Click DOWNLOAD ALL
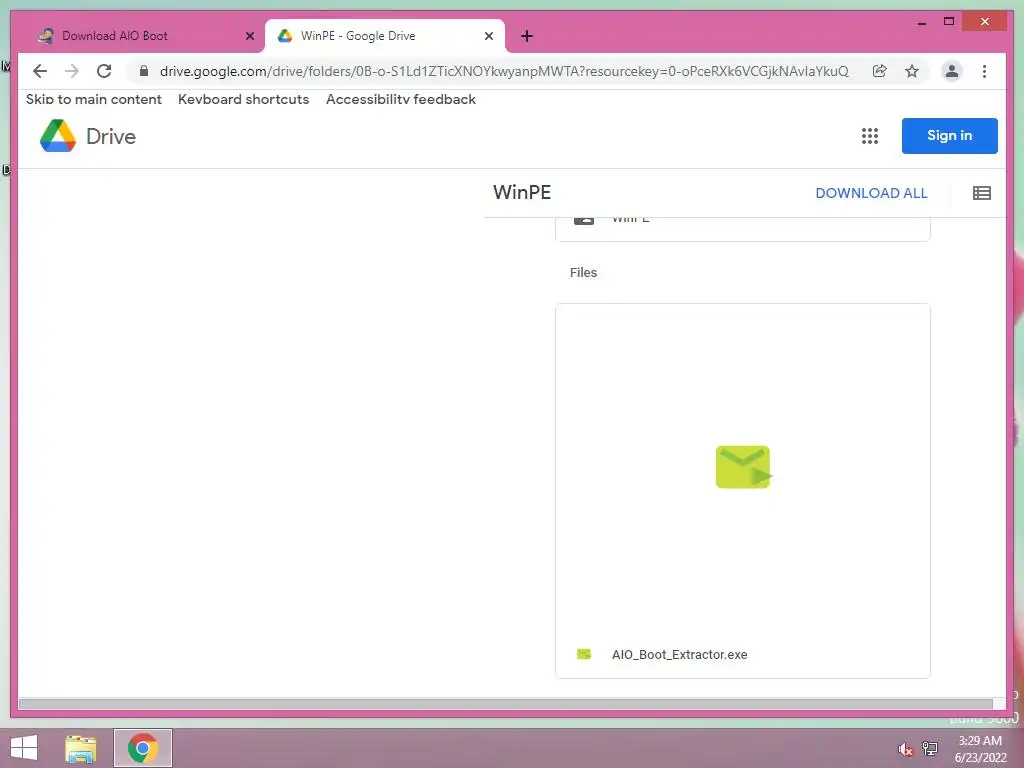This screenshot has width=1024, height=768. [x=871, y=193]
